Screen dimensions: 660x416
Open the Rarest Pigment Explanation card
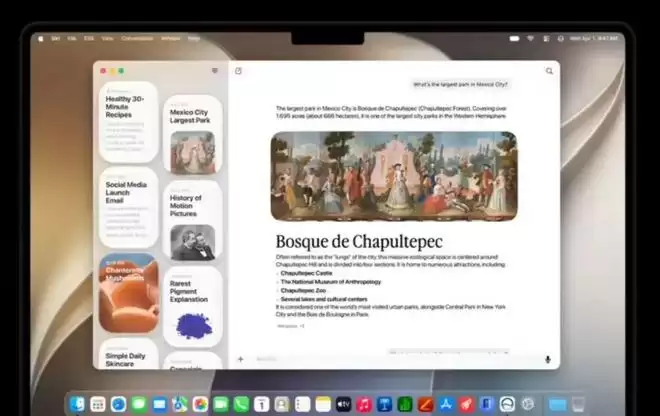[x=193, y=307]
